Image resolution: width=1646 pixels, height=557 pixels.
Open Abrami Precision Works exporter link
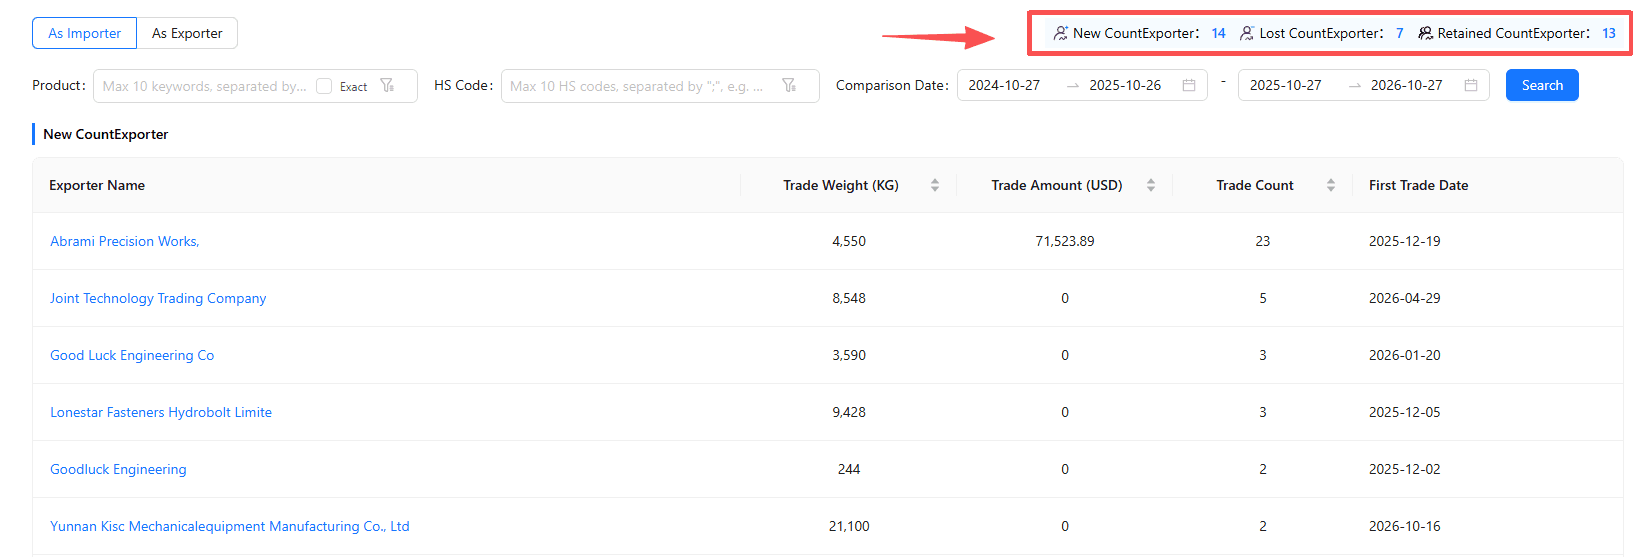point(125,241)
